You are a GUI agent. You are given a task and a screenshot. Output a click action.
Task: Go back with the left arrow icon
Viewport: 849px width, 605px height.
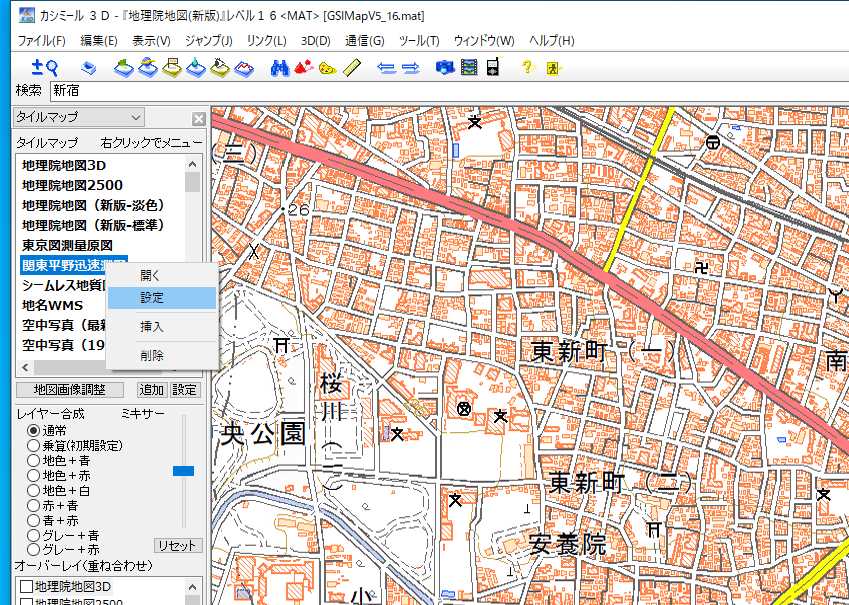[x=387, y=68]
